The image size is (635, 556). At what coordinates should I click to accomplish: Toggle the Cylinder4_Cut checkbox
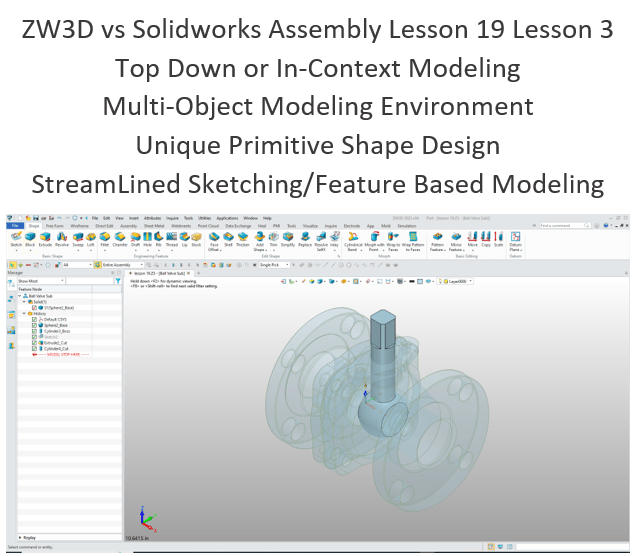click(35, 348)
